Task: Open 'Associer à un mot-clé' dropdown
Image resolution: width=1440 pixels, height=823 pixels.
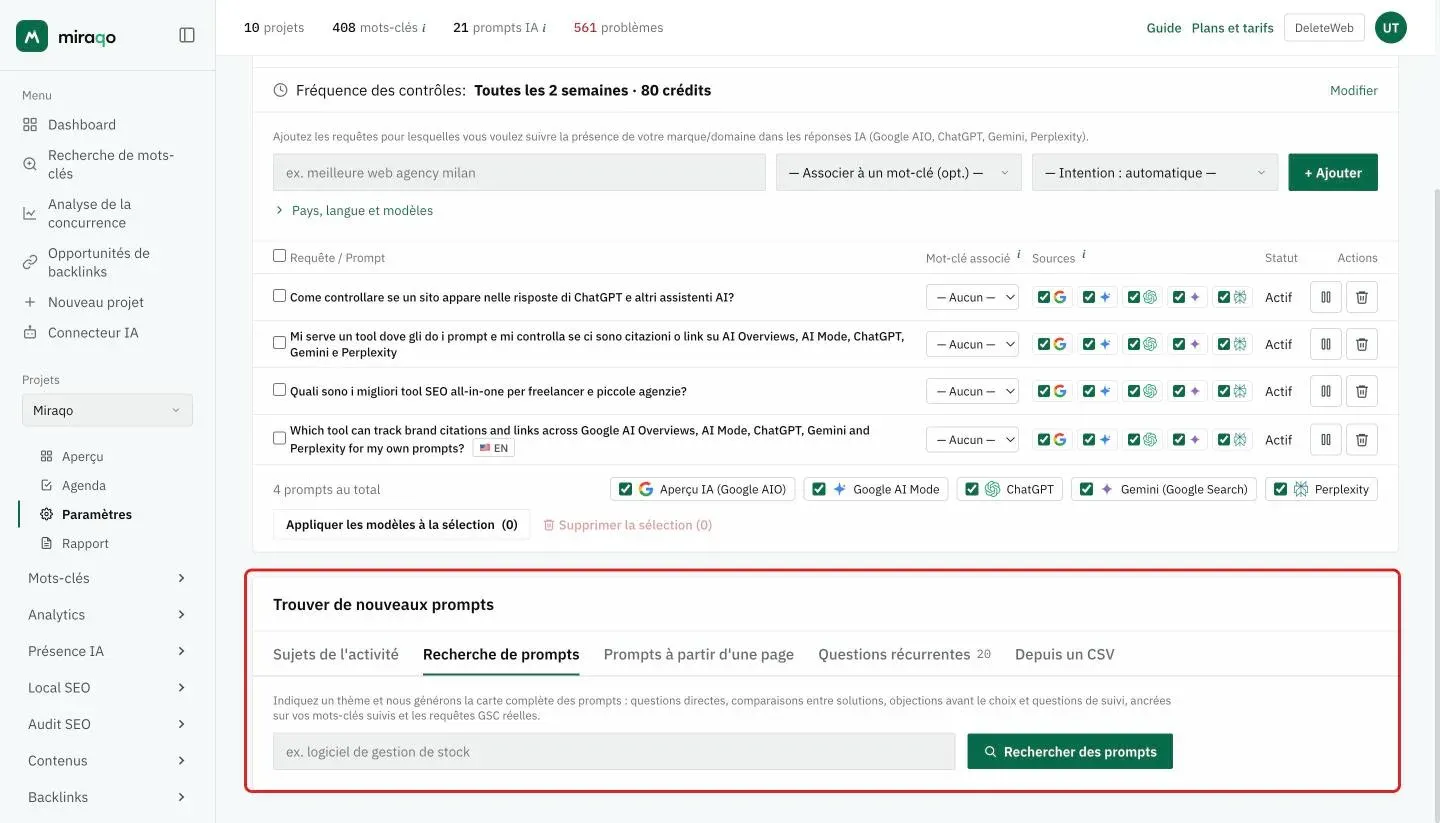Action: coord(899,172)
